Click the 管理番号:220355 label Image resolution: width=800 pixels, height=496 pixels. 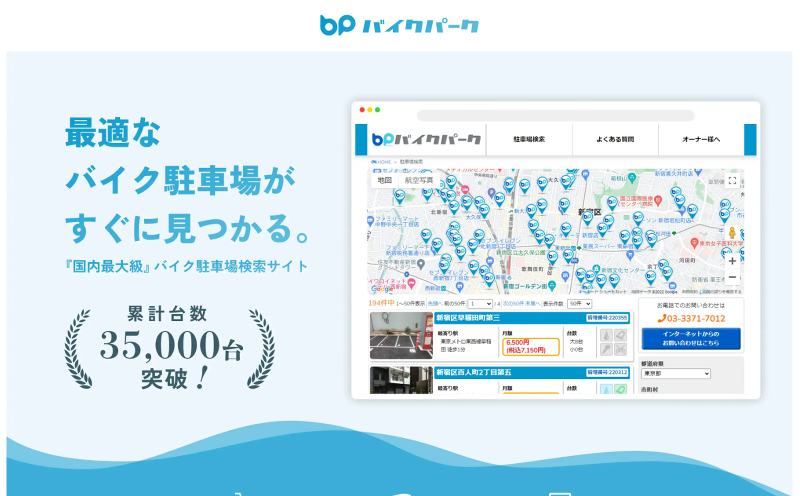607,318
